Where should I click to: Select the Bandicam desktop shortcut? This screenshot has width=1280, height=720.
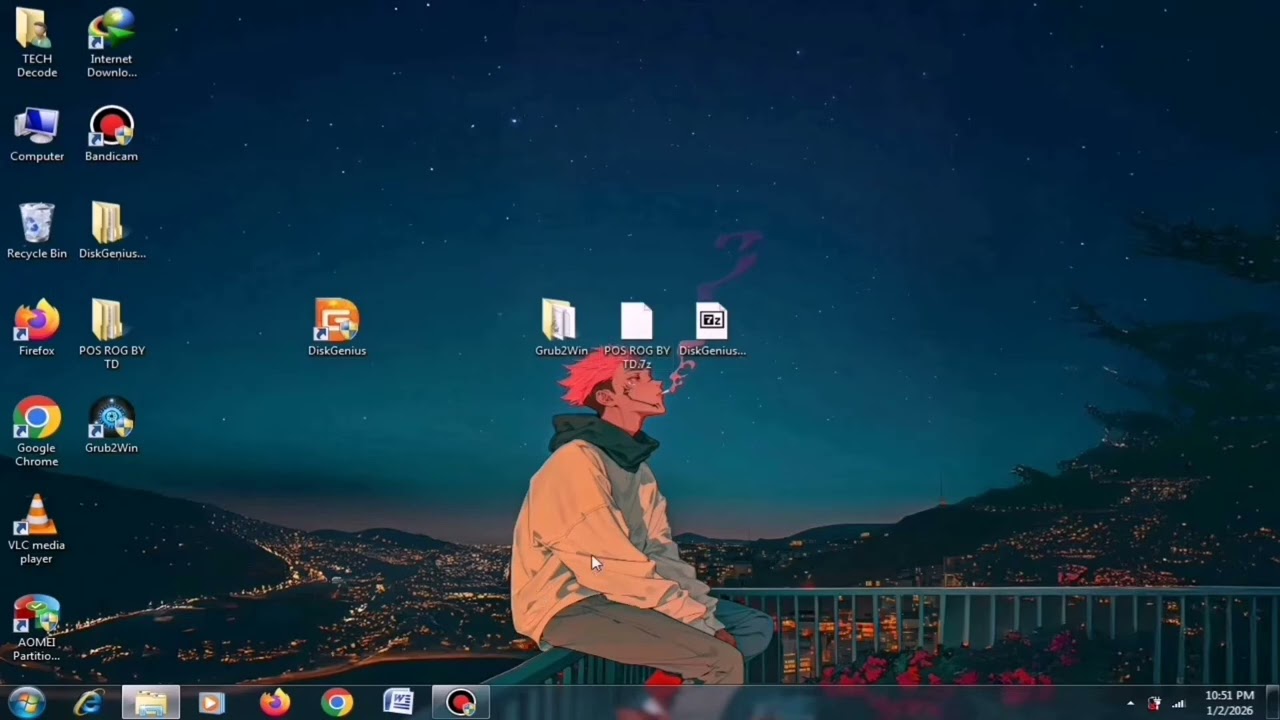[x=111, y=134]
